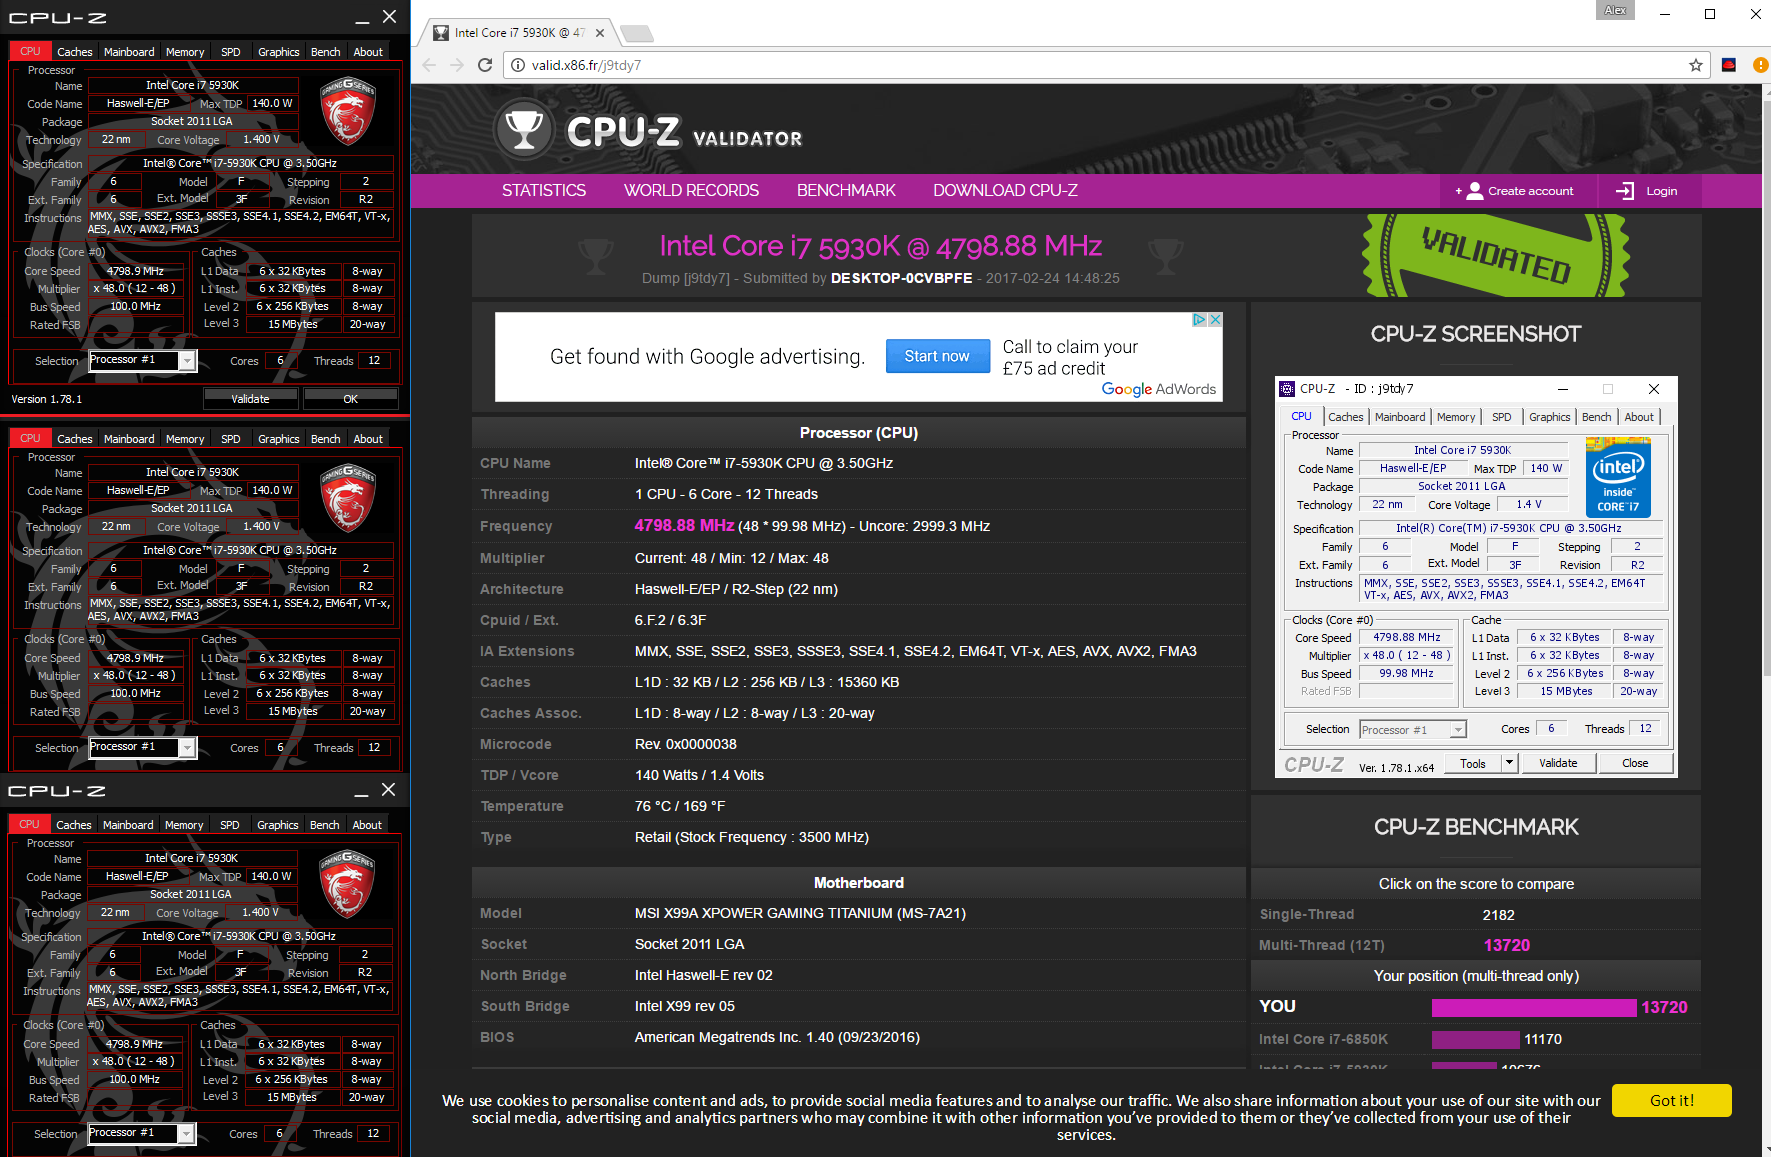The image size is (1771, 1157).
Task: Accept cookies with Got it! button
Action: click(x=1672, y=1100)
